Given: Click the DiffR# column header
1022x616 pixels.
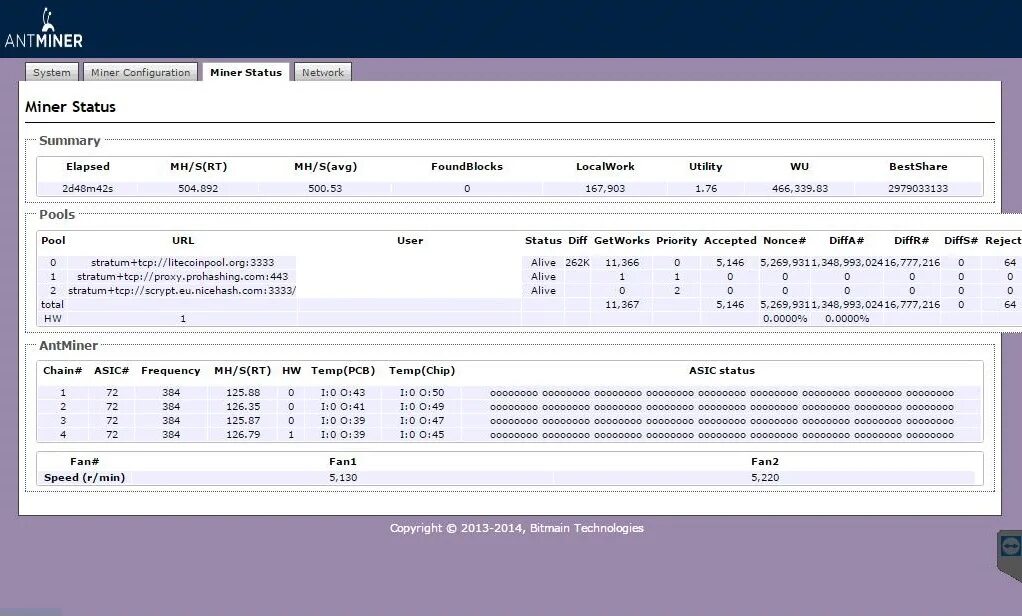Looking at the screenshot, I should [x=912, y=241].
